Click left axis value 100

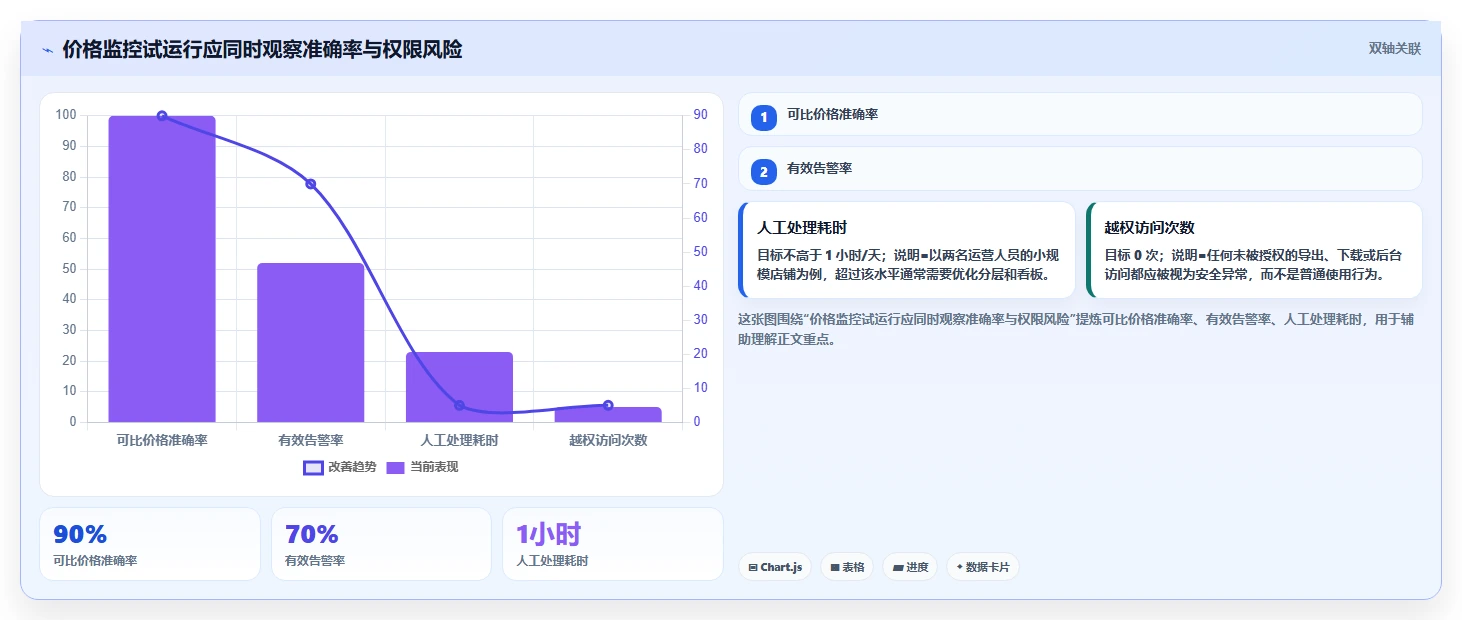click(x=66, y=115)
